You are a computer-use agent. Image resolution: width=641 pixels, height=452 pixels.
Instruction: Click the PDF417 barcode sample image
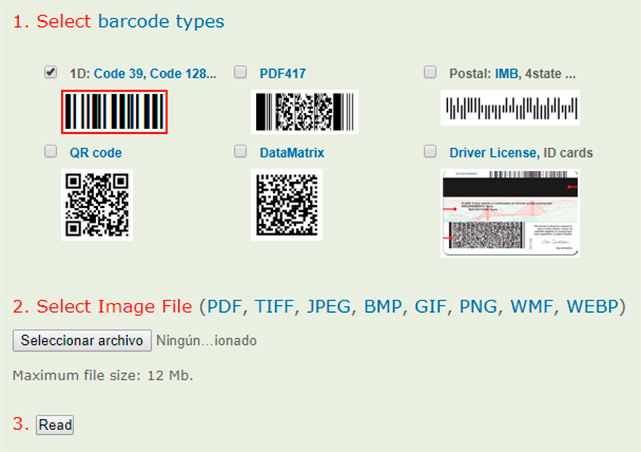pos(304,111)
